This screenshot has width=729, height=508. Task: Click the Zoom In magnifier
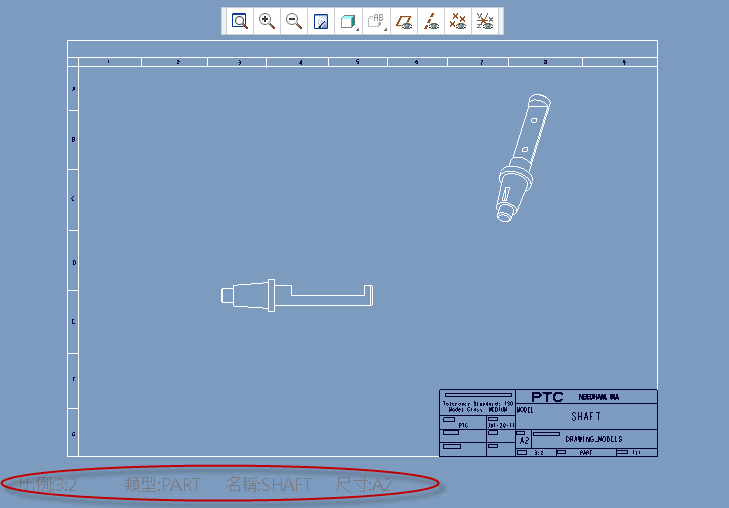click(x=267, y=21)
